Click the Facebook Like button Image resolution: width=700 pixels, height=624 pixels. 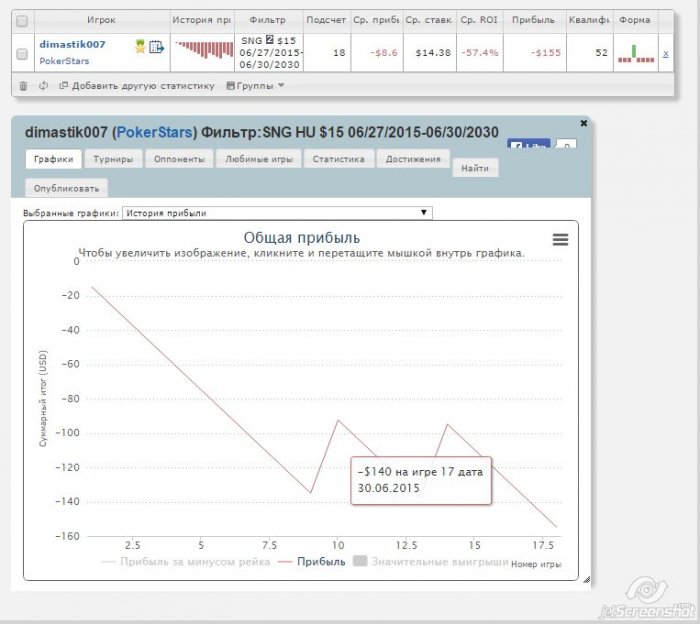(526, 146)
